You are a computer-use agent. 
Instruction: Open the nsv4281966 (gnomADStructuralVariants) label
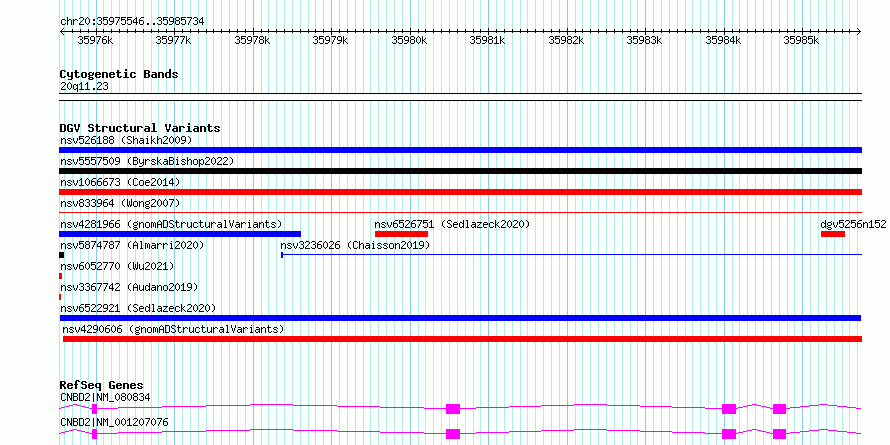tap(171, 224)
